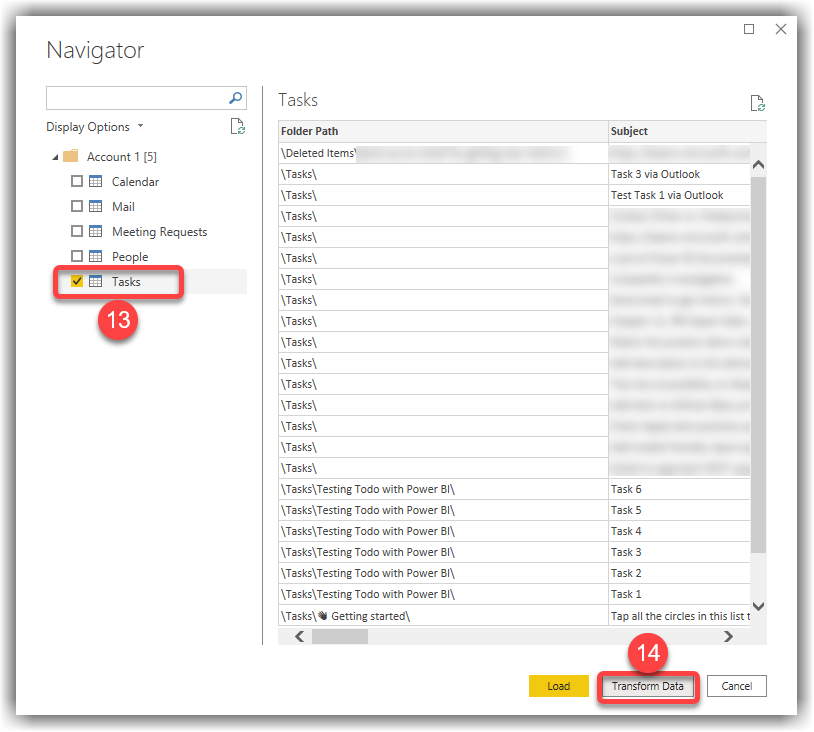The width and height of the screenshot is (814, 732).
Task: Click the vertical scrollbar thumb
Action: (758, 365)
